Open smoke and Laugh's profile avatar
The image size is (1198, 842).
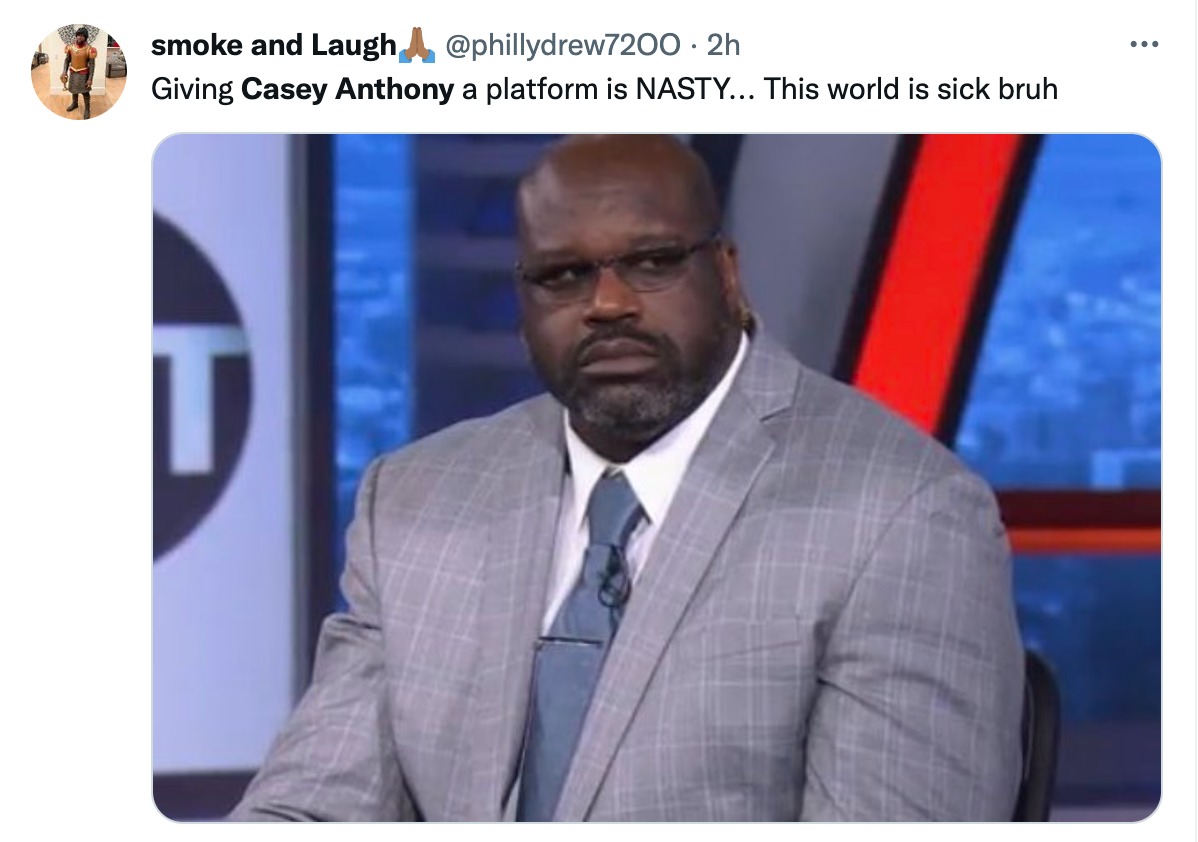pyautogui.click(x=79, y=72)
